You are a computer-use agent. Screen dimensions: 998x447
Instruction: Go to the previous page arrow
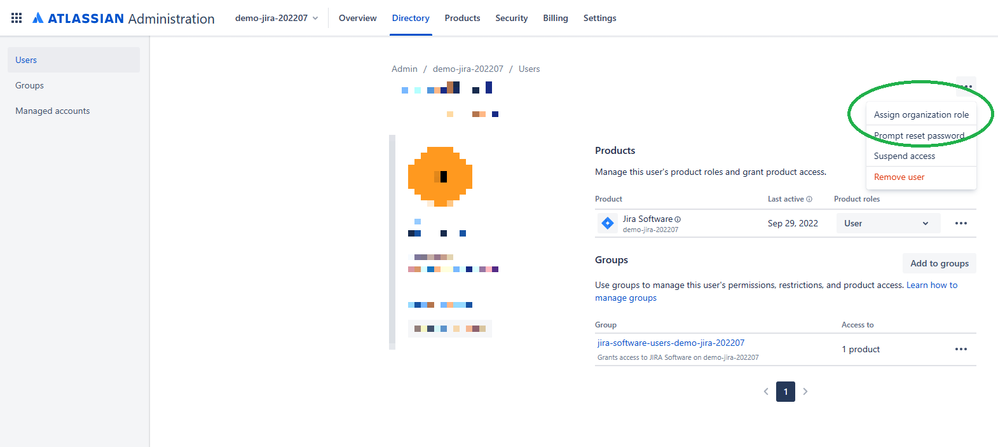pos(766,392)
